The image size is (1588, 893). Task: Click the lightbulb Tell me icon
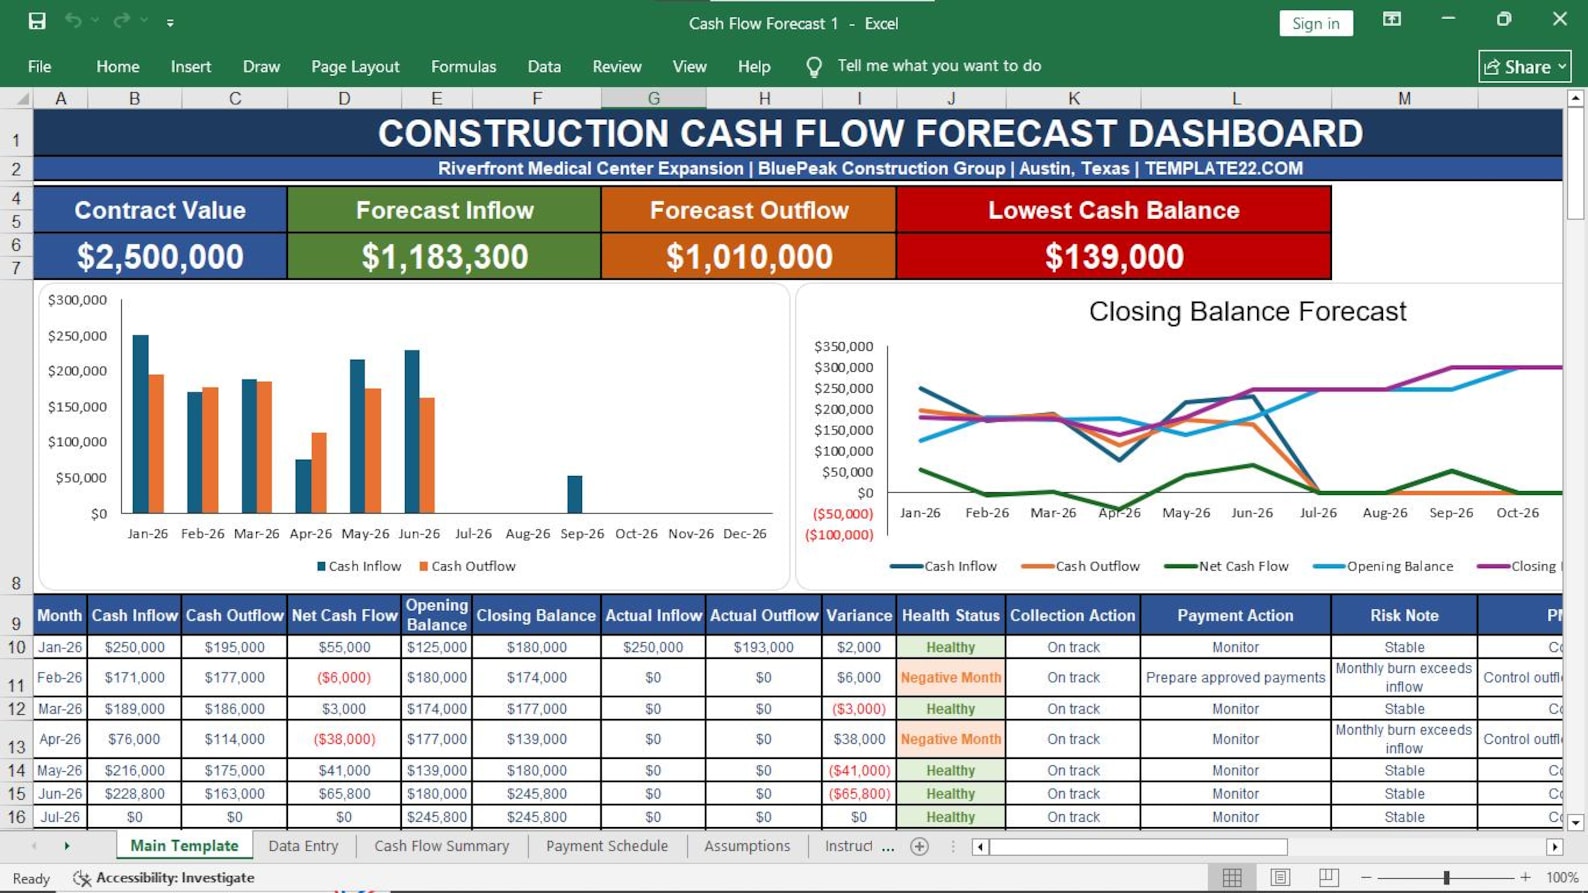(814, 67)
